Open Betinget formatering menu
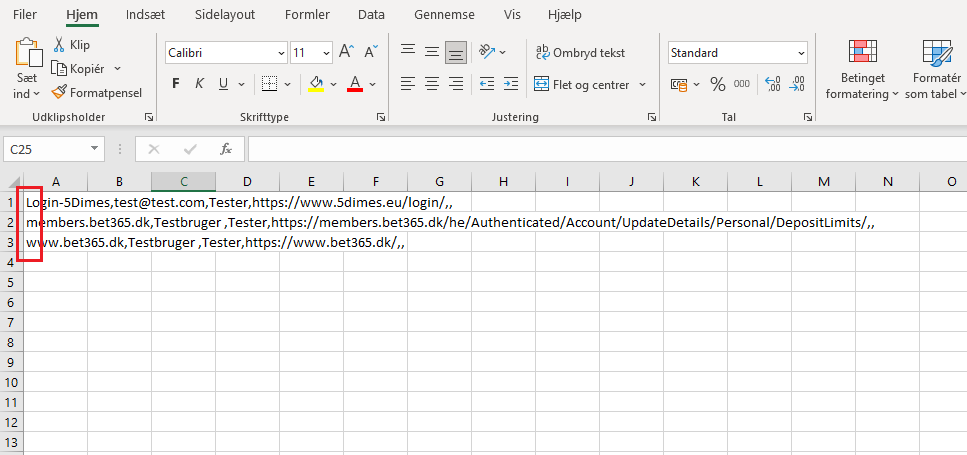The height and width of the screenshot is (455, 967). pyautogui.click(x=863, y=69)
